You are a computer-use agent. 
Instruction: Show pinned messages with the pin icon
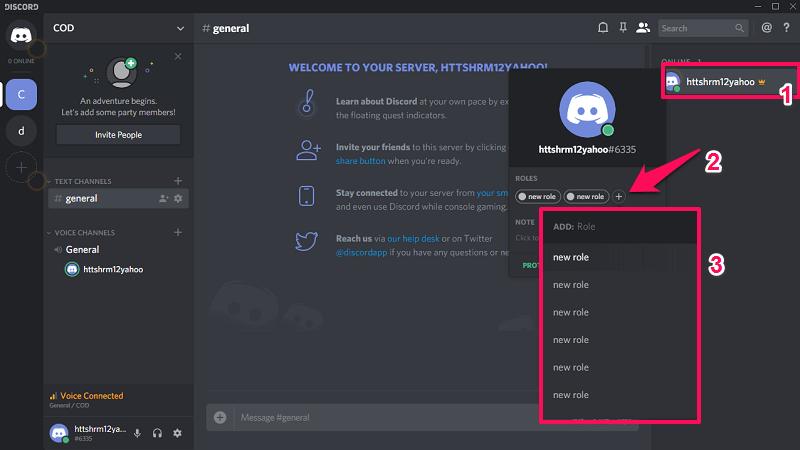pos(623,28)
